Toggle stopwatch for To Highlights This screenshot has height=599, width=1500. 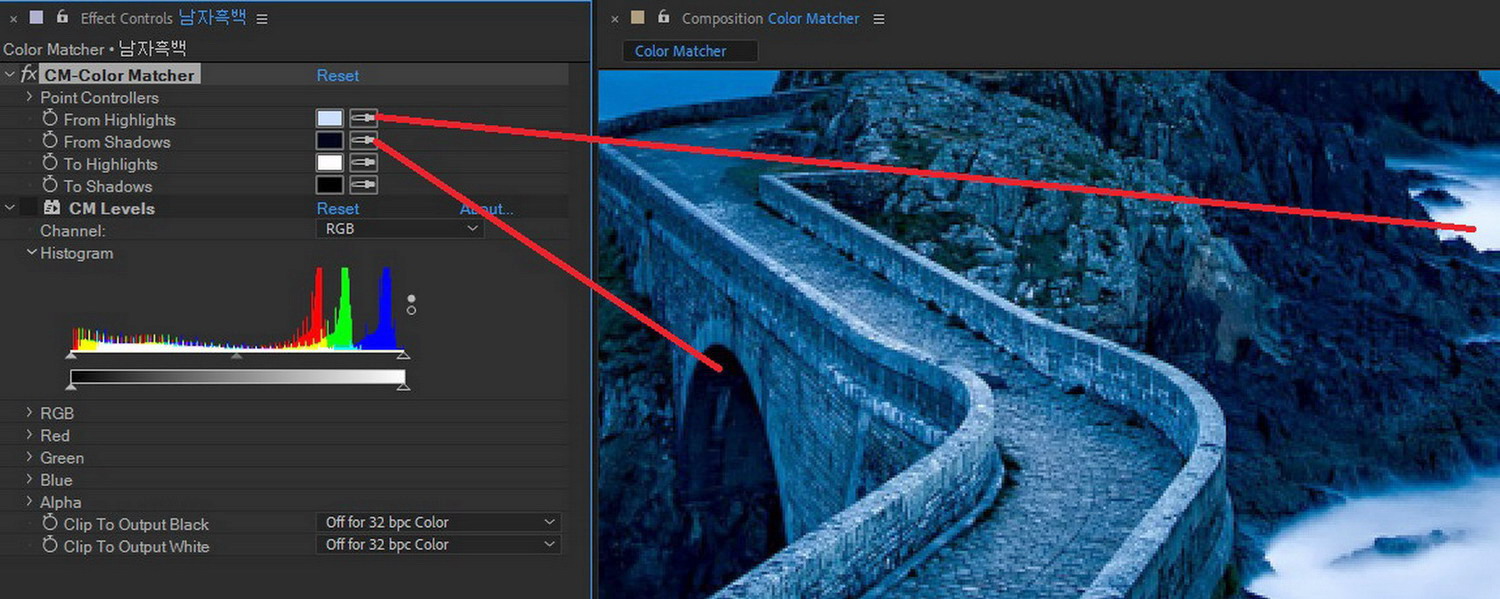(x=50, y=163)
